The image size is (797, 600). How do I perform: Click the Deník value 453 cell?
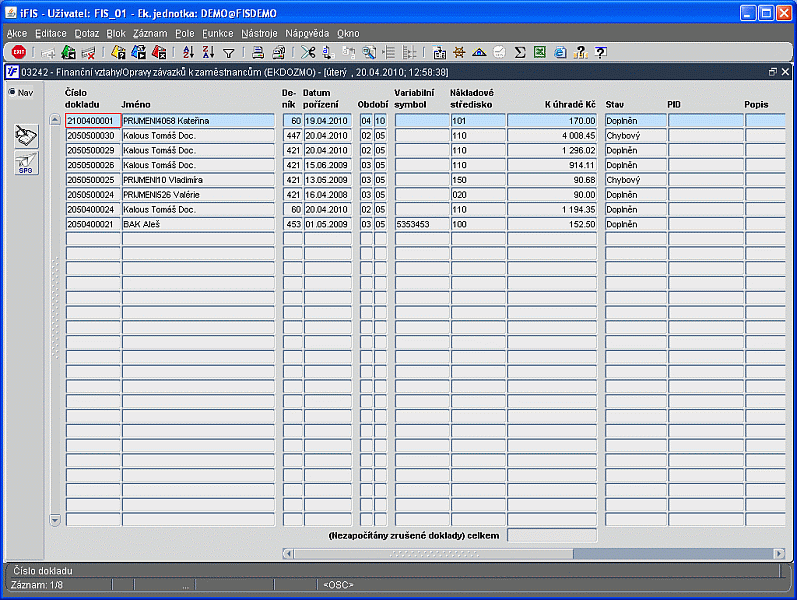coord(293,224)
